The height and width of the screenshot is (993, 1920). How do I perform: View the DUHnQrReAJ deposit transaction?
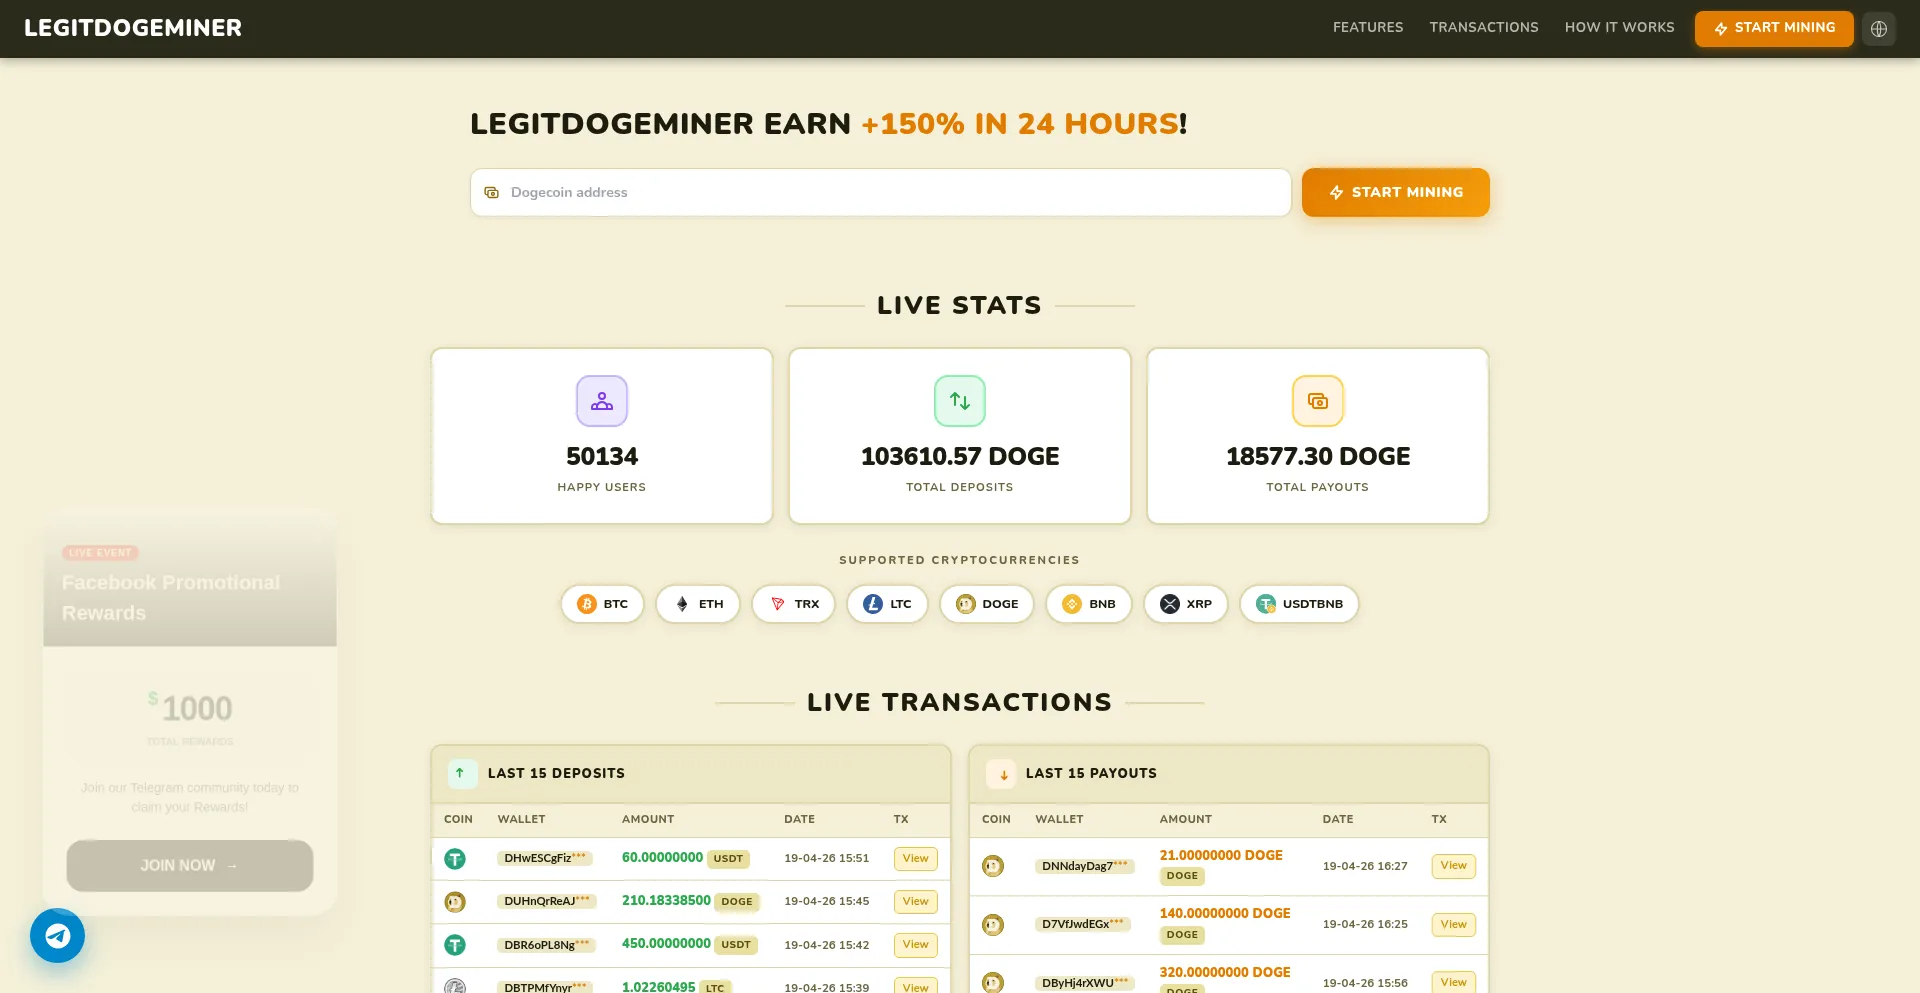tap(915, 902)
